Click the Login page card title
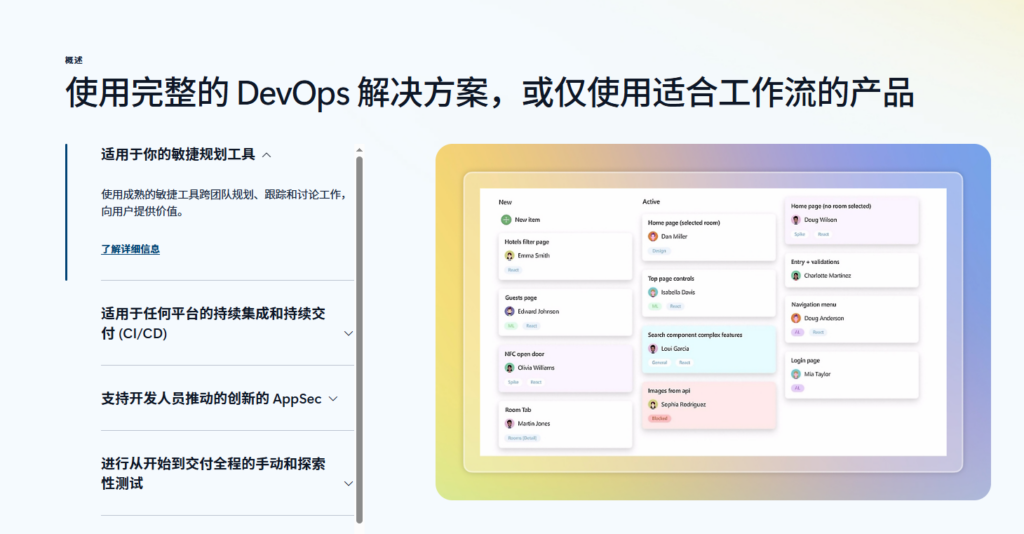Screen dimensions: 1024x534 805,360
